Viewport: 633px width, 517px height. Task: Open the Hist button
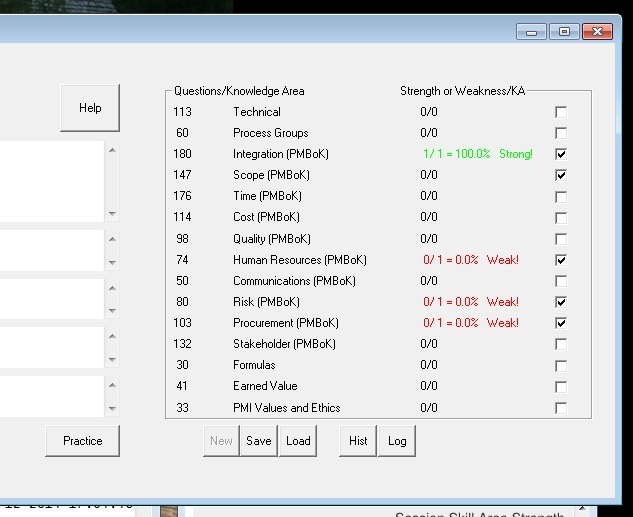pyautogui.click(x=358, y=441)
